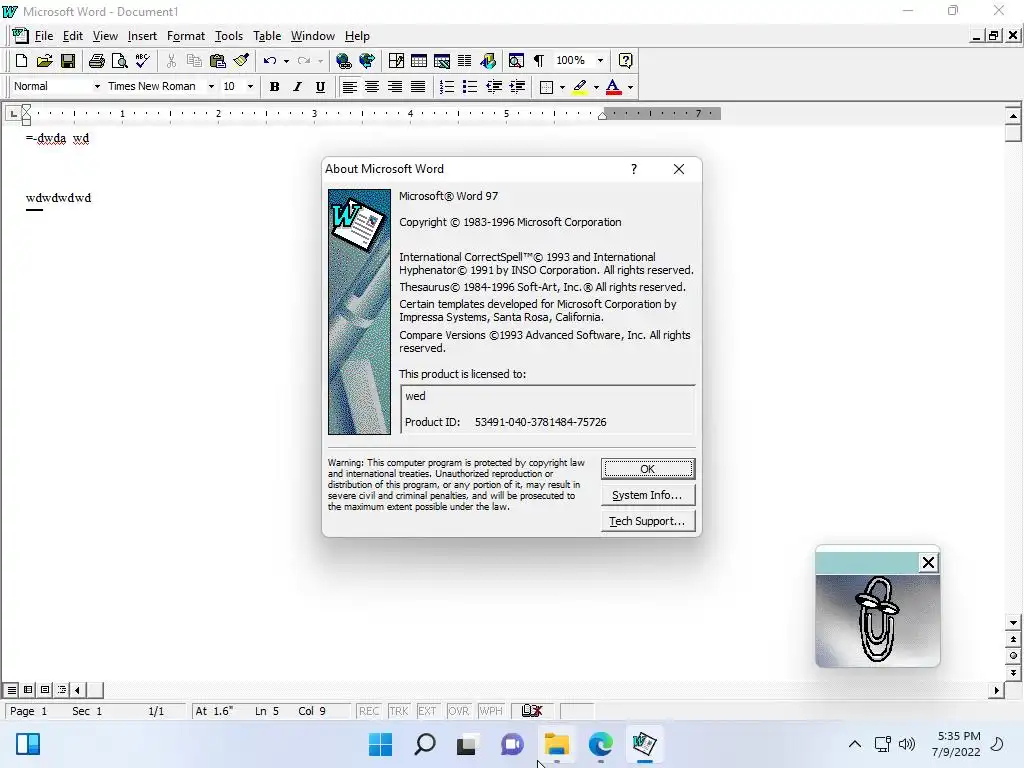Toggle bold formatting
The image size is (1024, 768).
pos(274,87)
